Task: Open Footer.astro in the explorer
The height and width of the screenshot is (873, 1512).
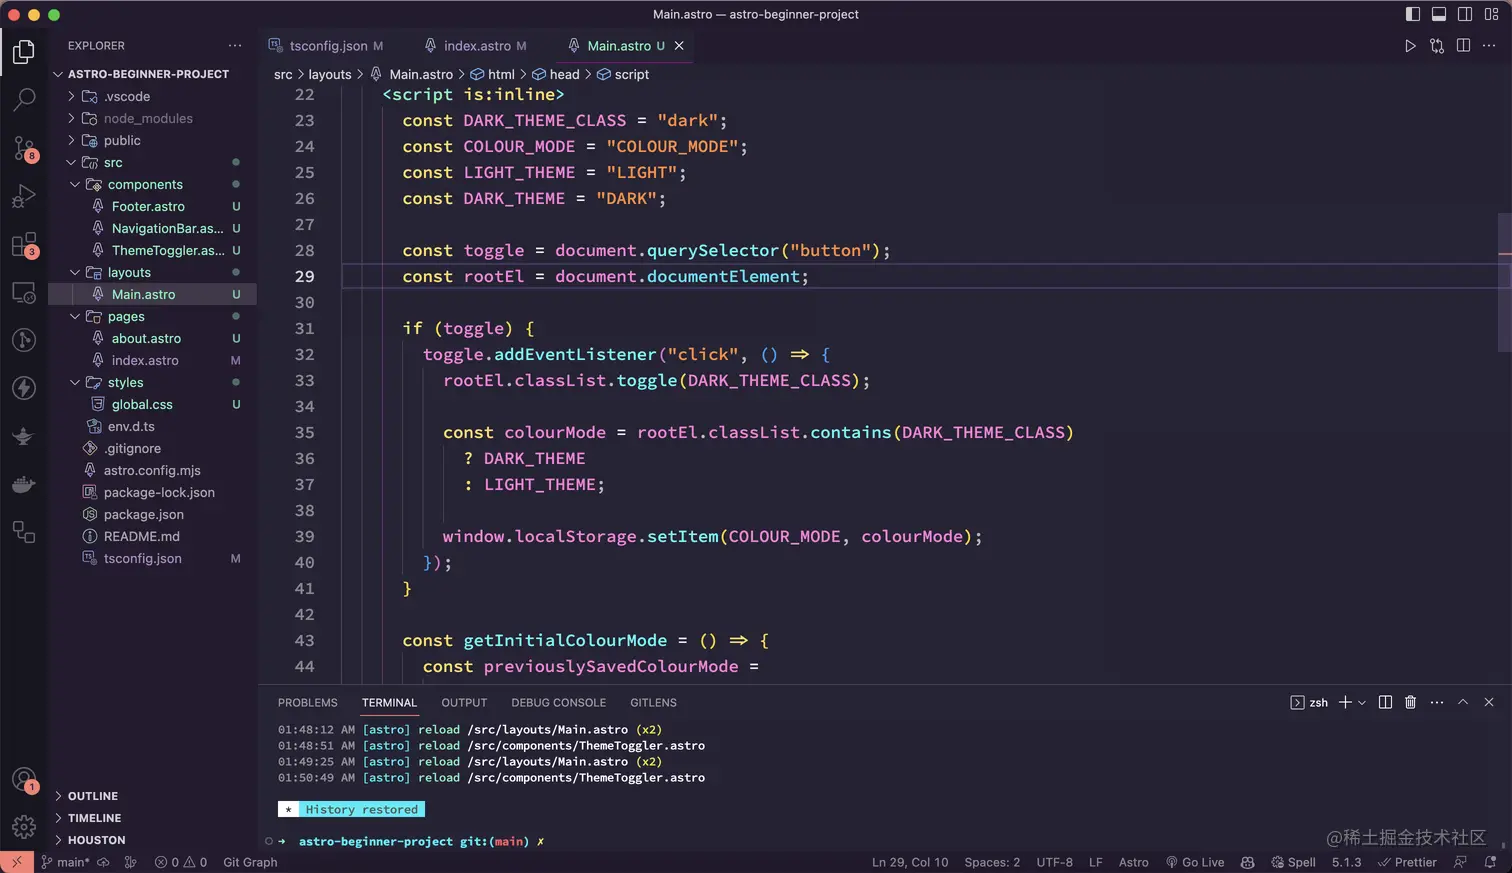Action: [148, 206]
